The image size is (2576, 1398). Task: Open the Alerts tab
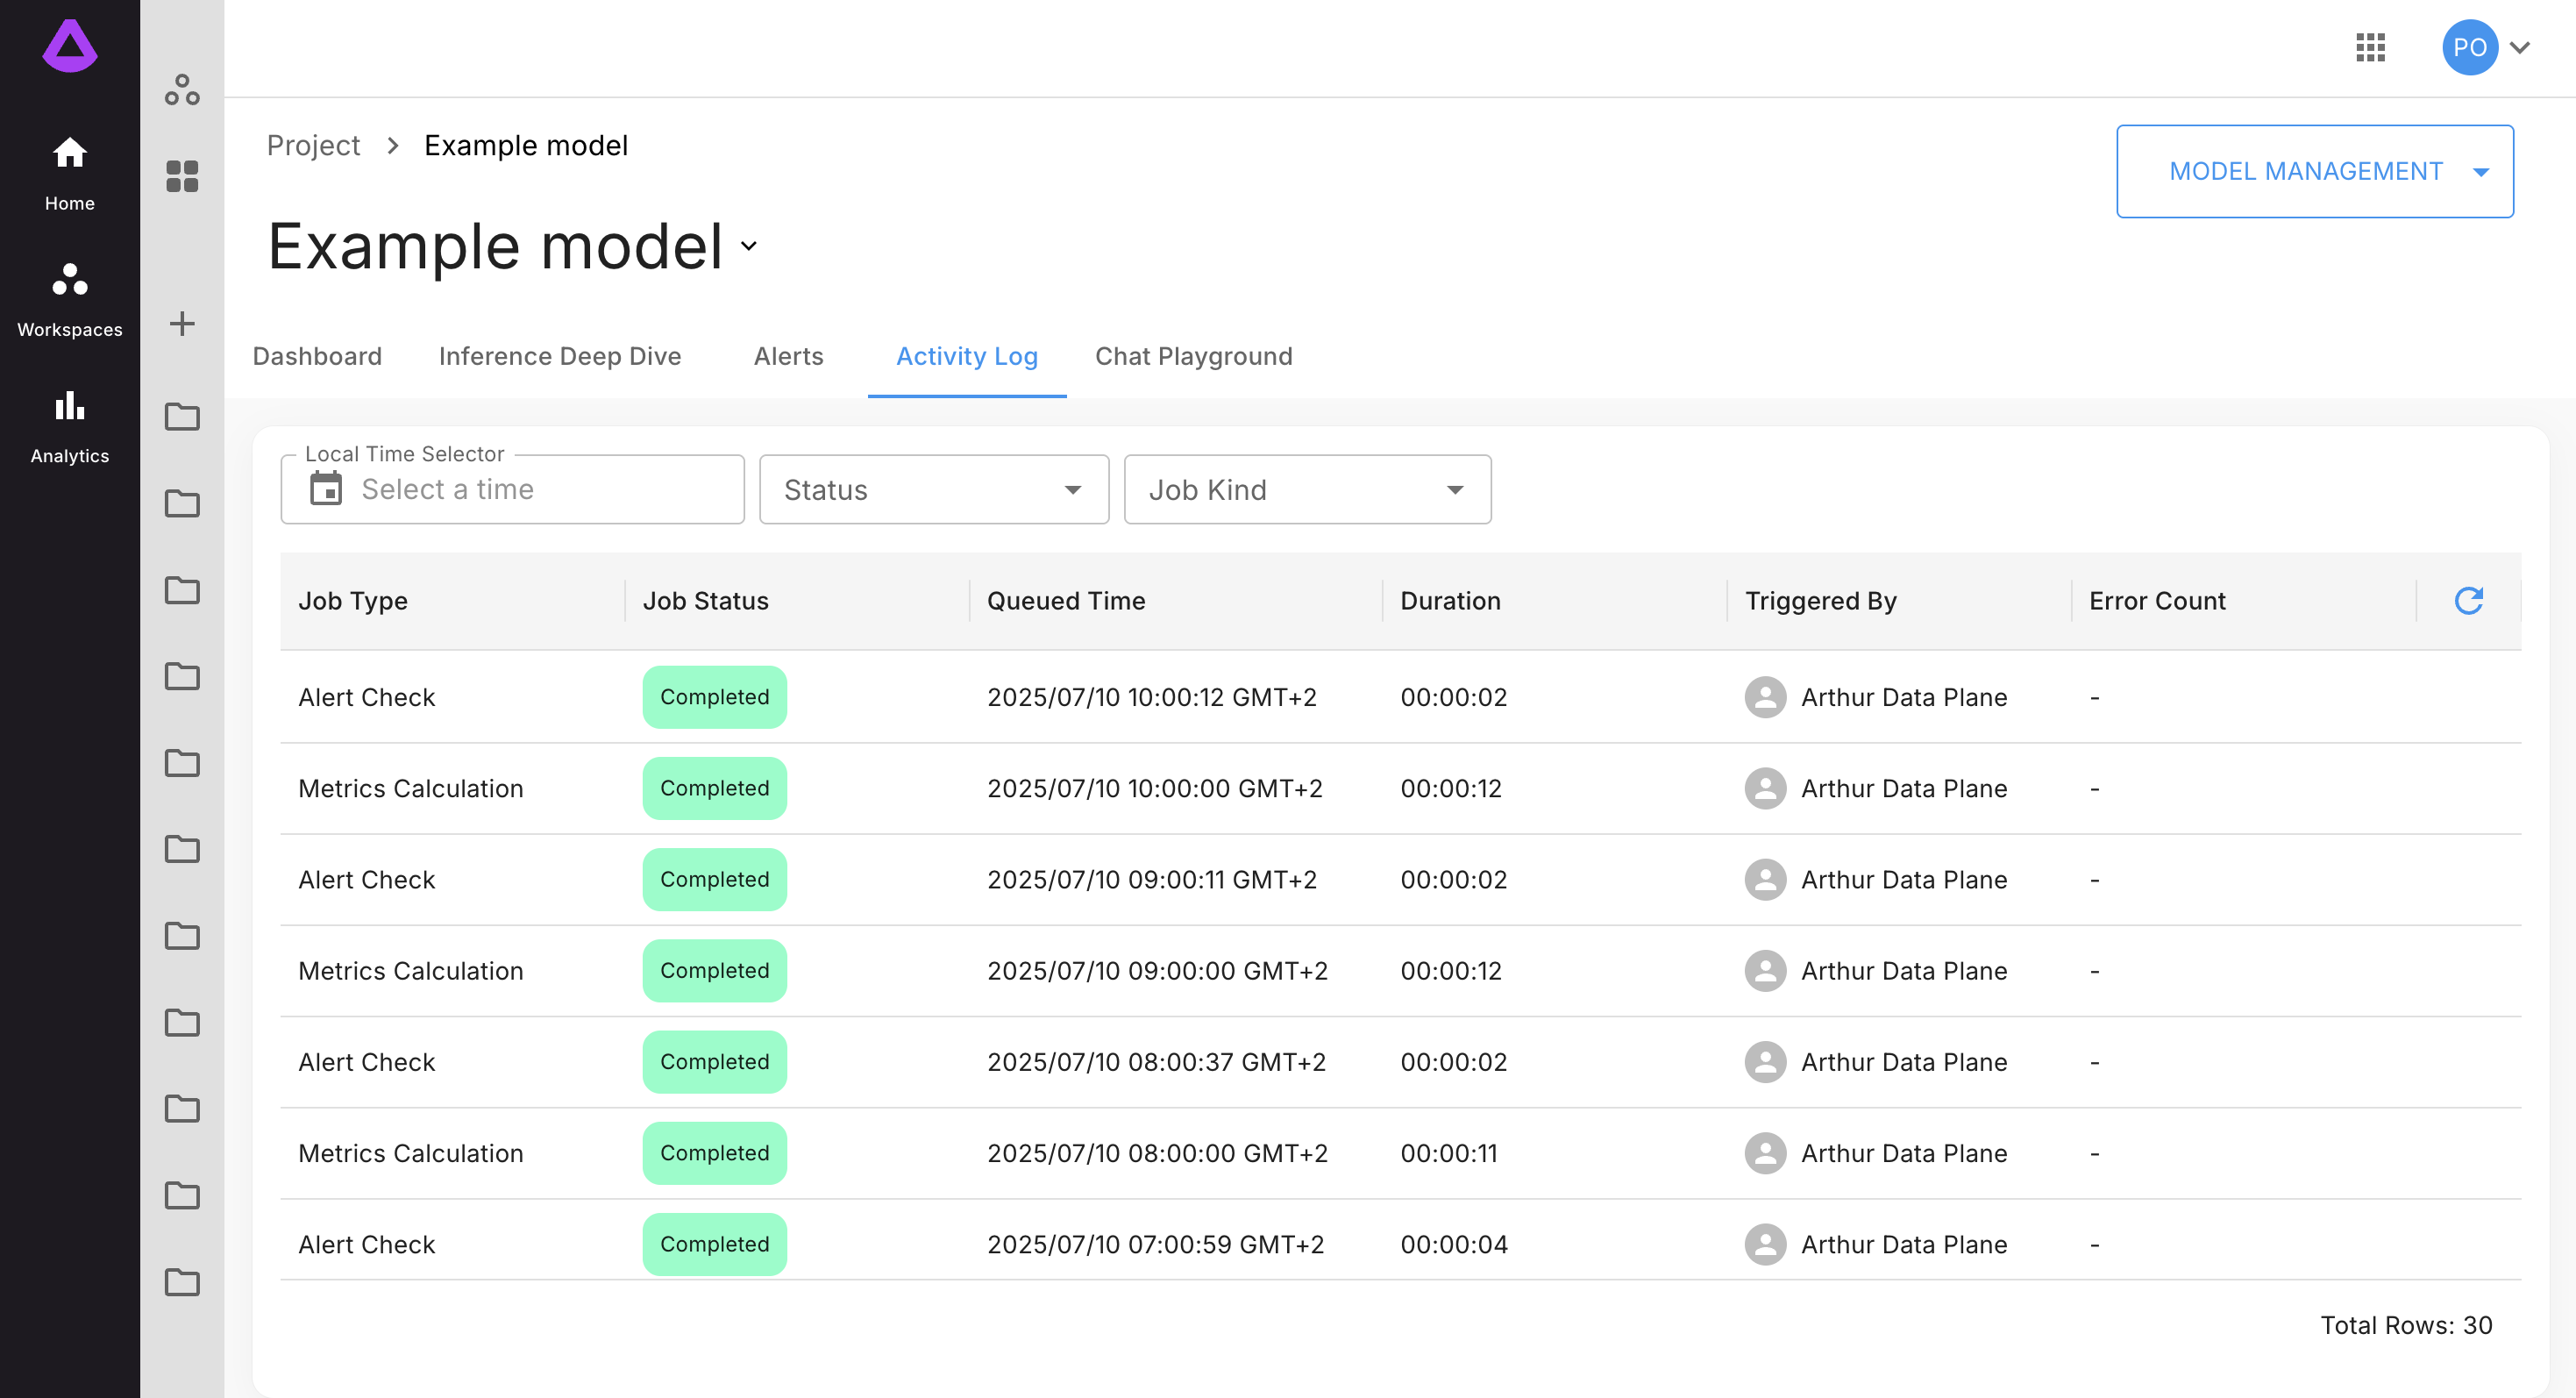point(788,356)
